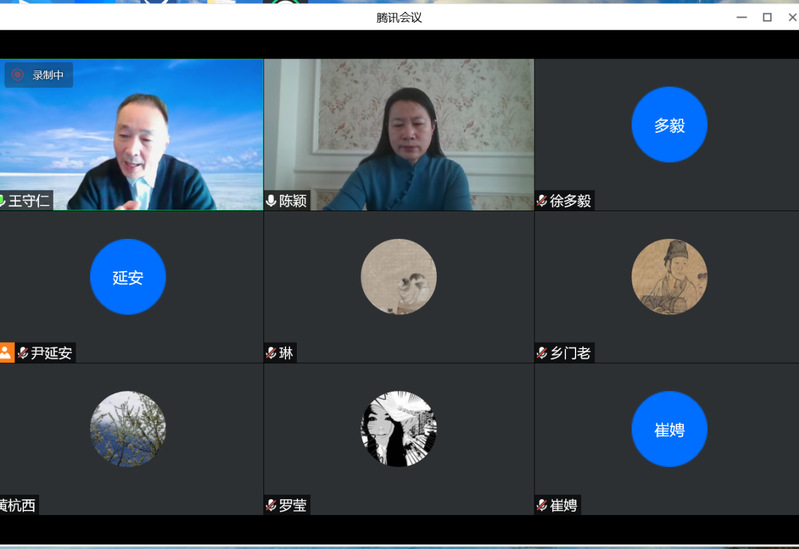Minimize the 腾讯会议 window
This screenshot has height=549, width=799.
point(742,17)
